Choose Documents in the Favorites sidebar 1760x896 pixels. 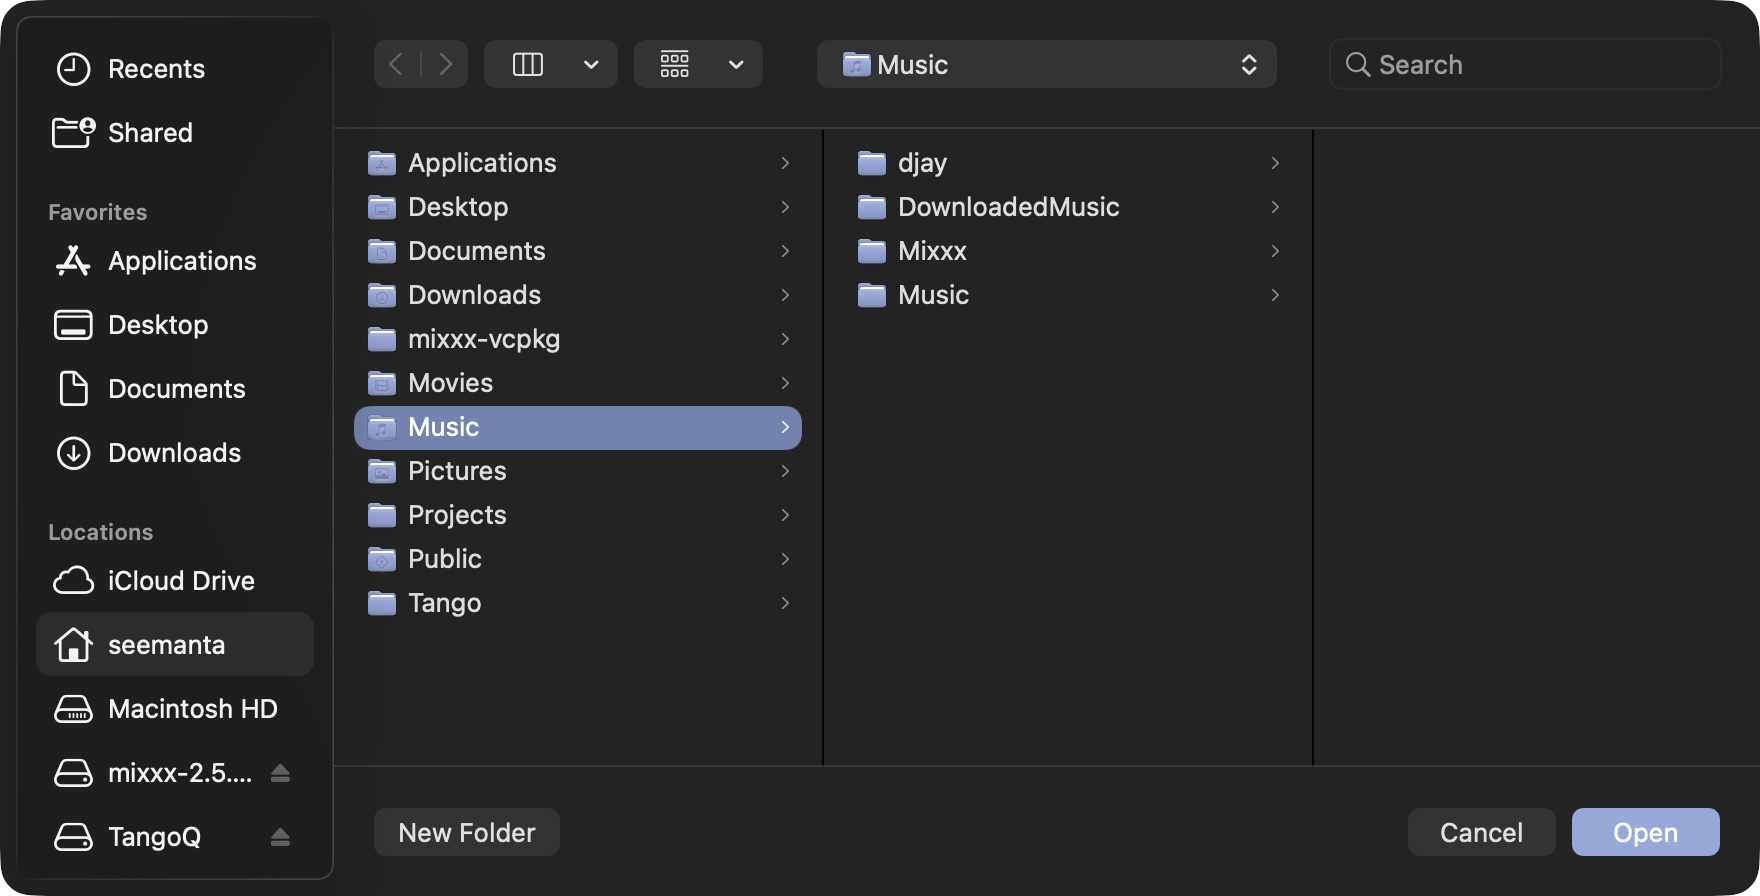tap(175, 389)
